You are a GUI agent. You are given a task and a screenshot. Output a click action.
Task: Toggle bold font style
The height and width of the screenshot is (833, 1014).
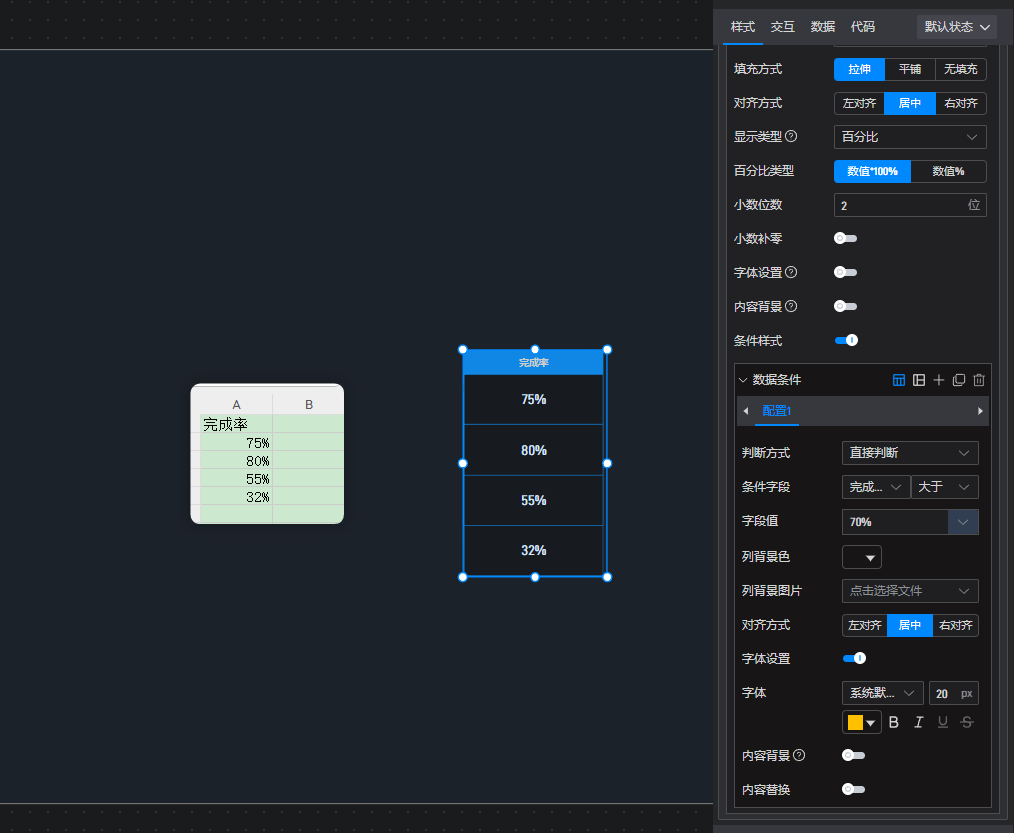pyautogui.click(x=894, y=722)
